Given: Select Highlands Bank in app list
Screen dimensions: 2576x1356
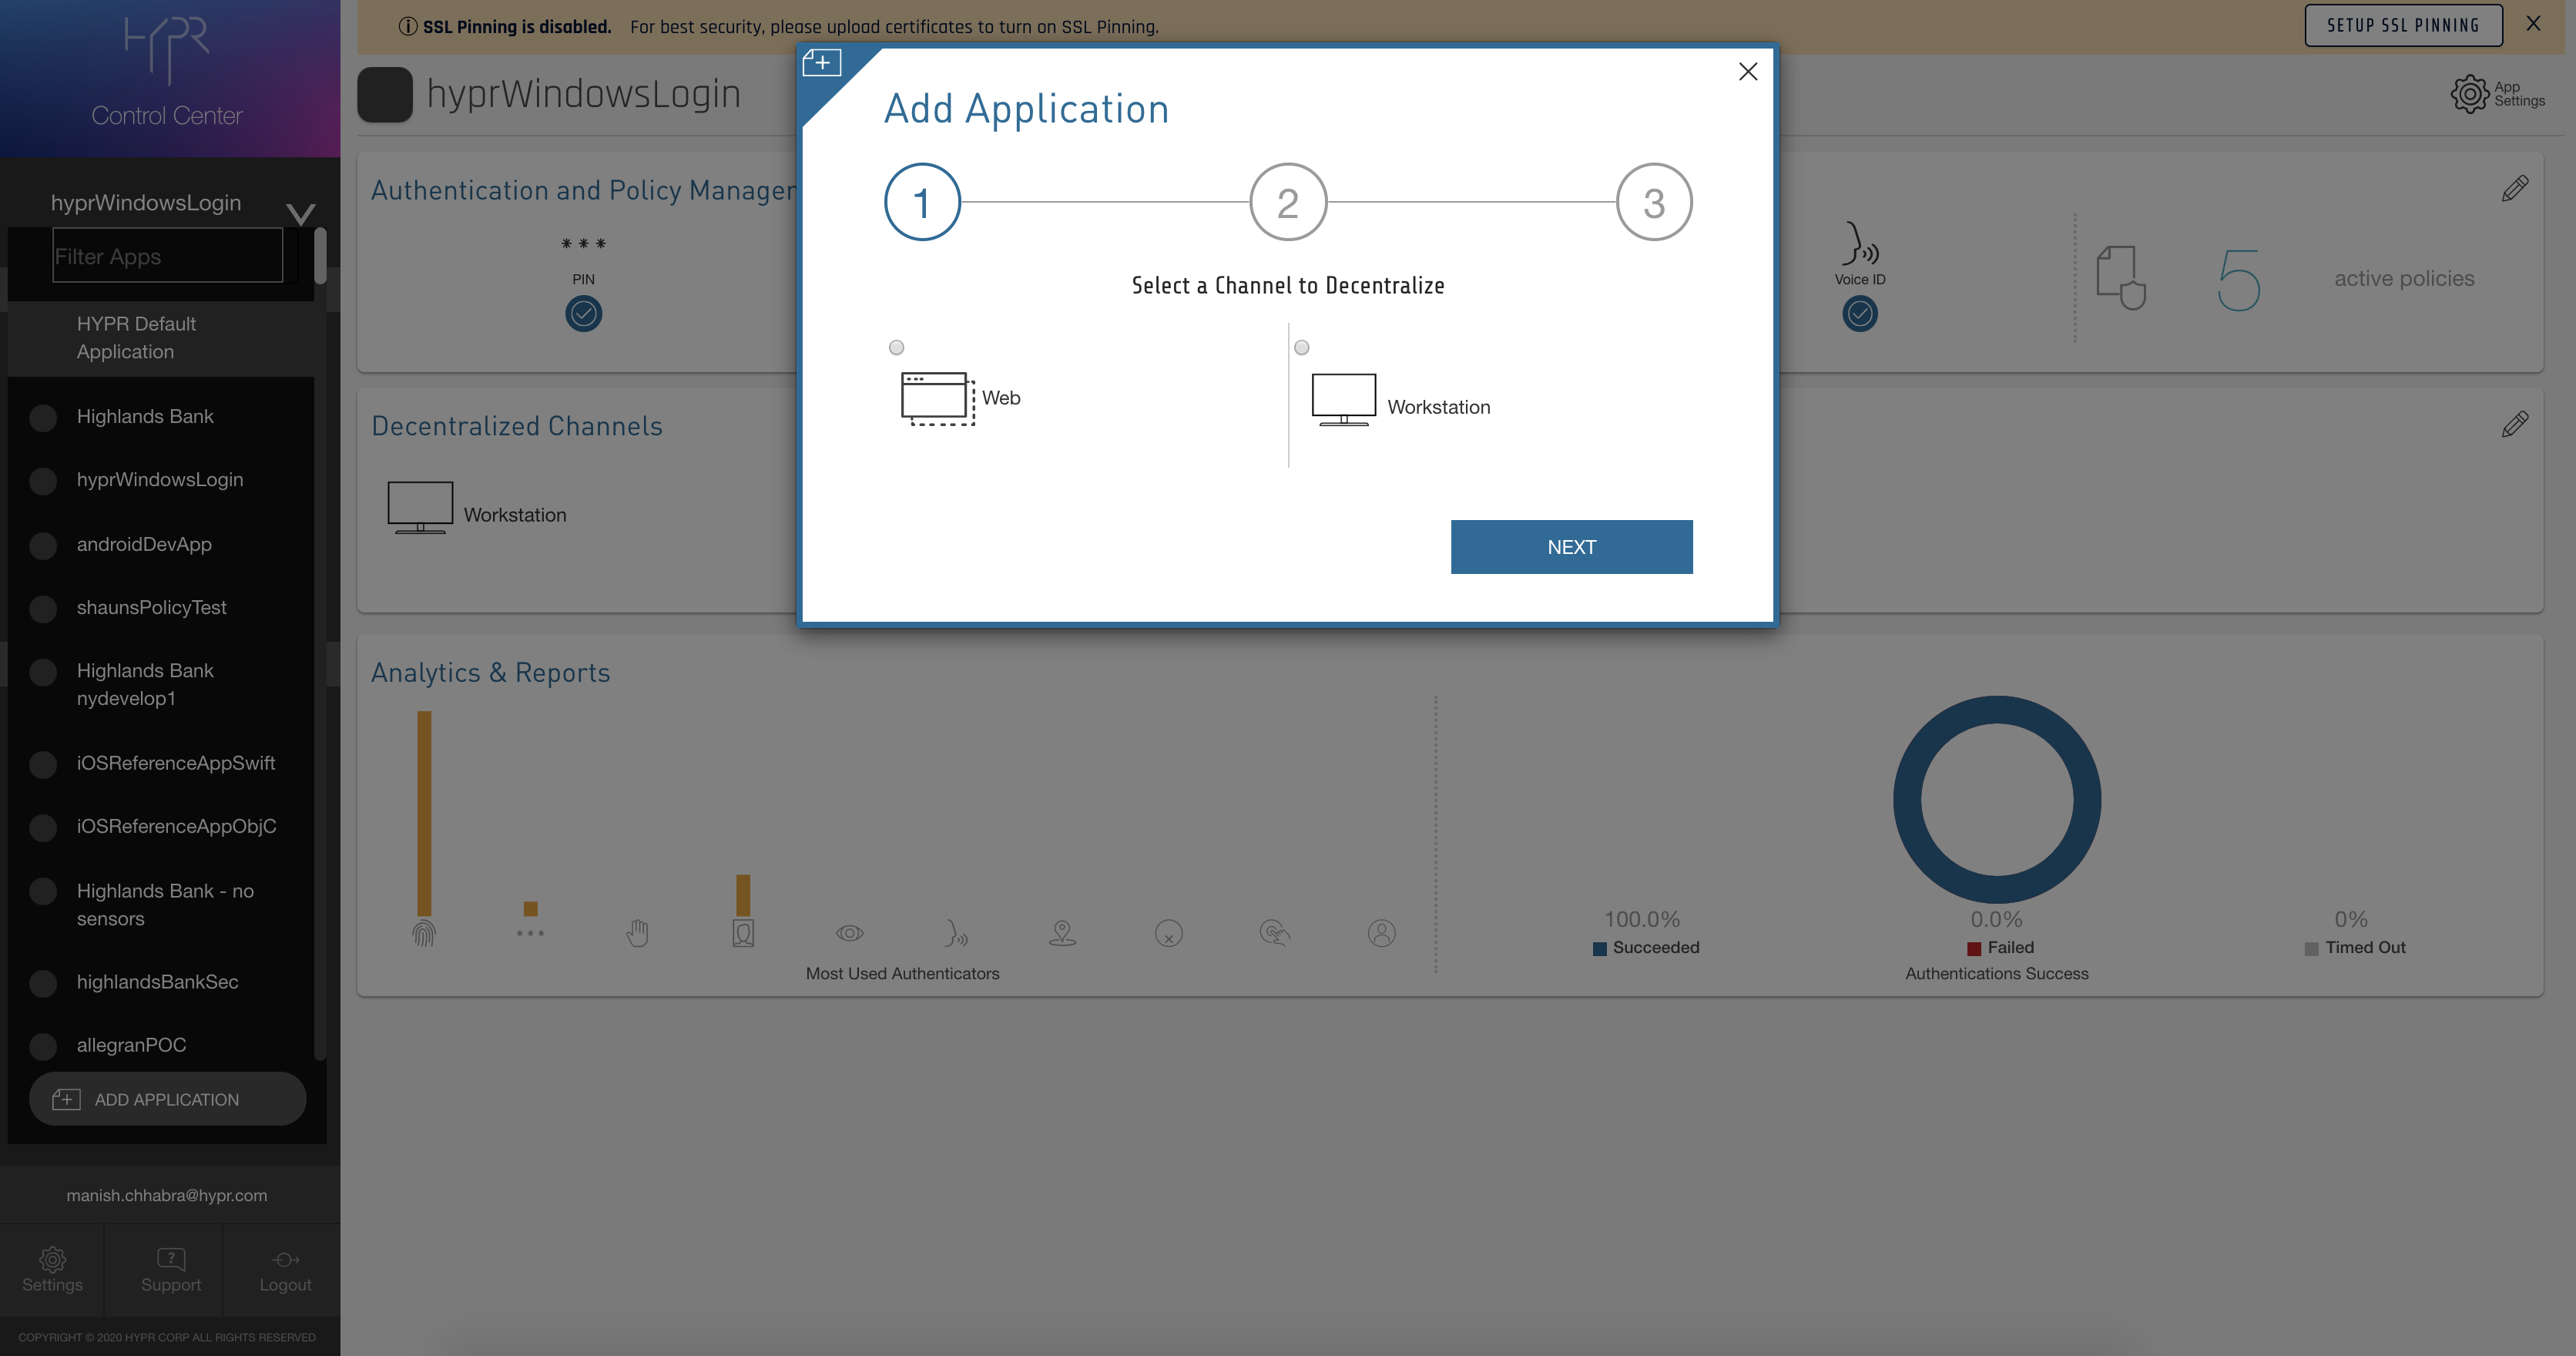Looking at the screenshot, I should tap(145, 416).
